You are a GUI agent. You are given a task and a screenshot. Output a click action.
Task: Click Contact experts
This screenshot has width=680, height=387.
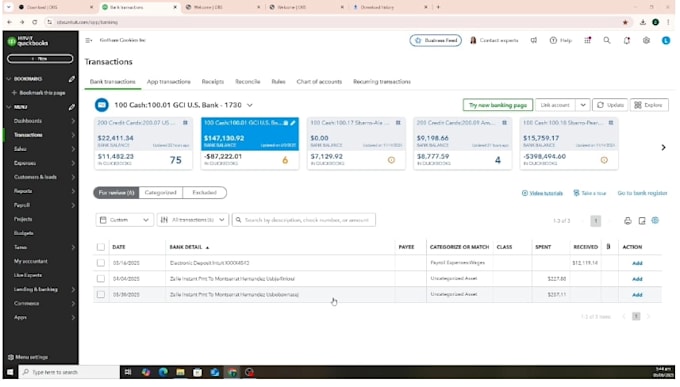494,40
